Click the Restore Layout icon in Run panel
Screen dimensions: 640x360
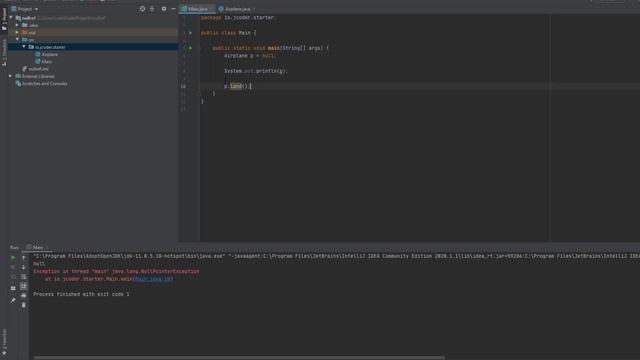13,288
